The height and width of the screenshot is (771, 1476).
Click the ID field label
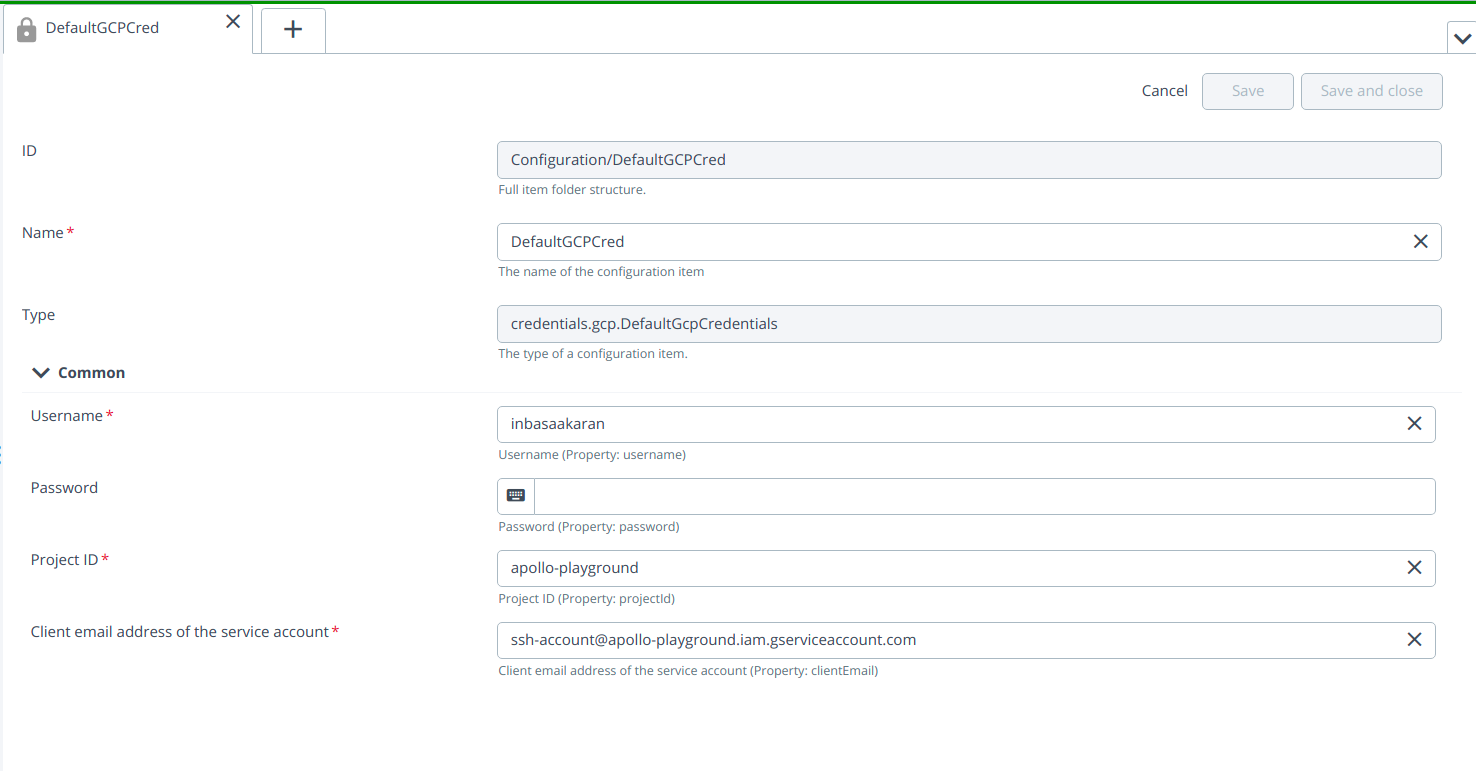tap(29, 151)
